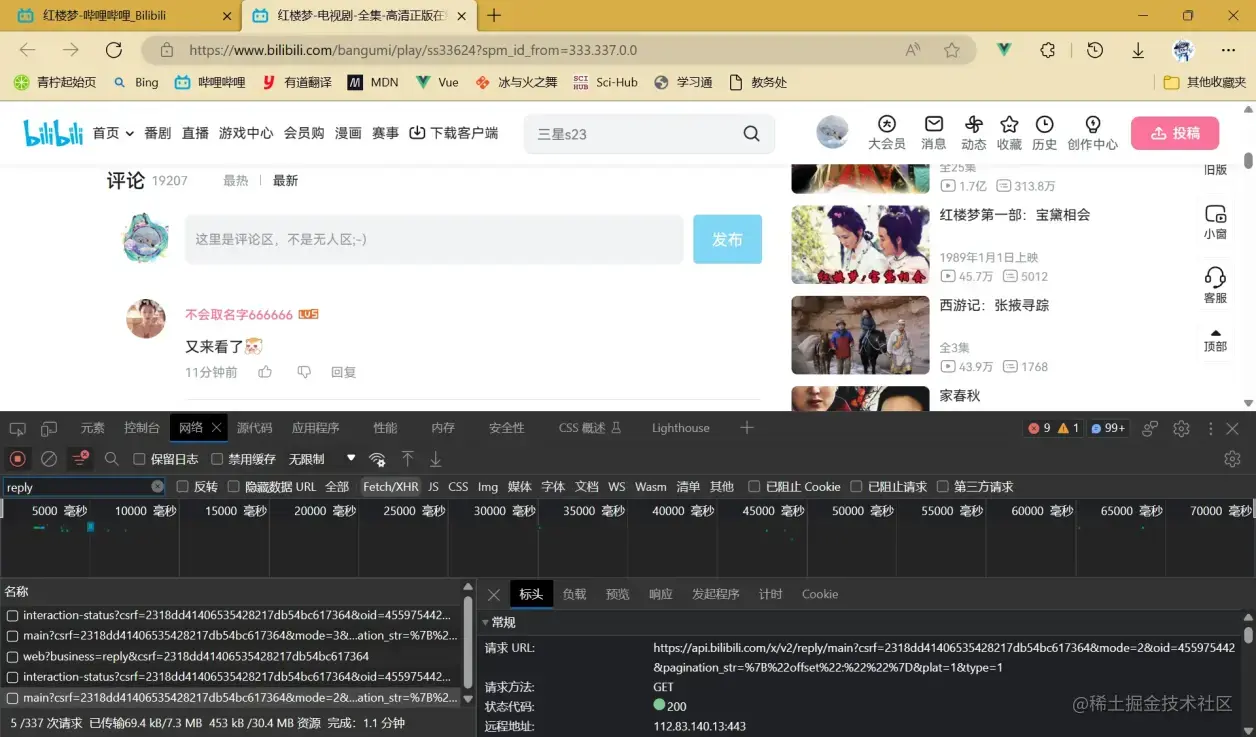Add a DevTools tab with the plus icon
Viewport: 1256px width, 737px height.
pyautogui.click(x=746, y=428)
